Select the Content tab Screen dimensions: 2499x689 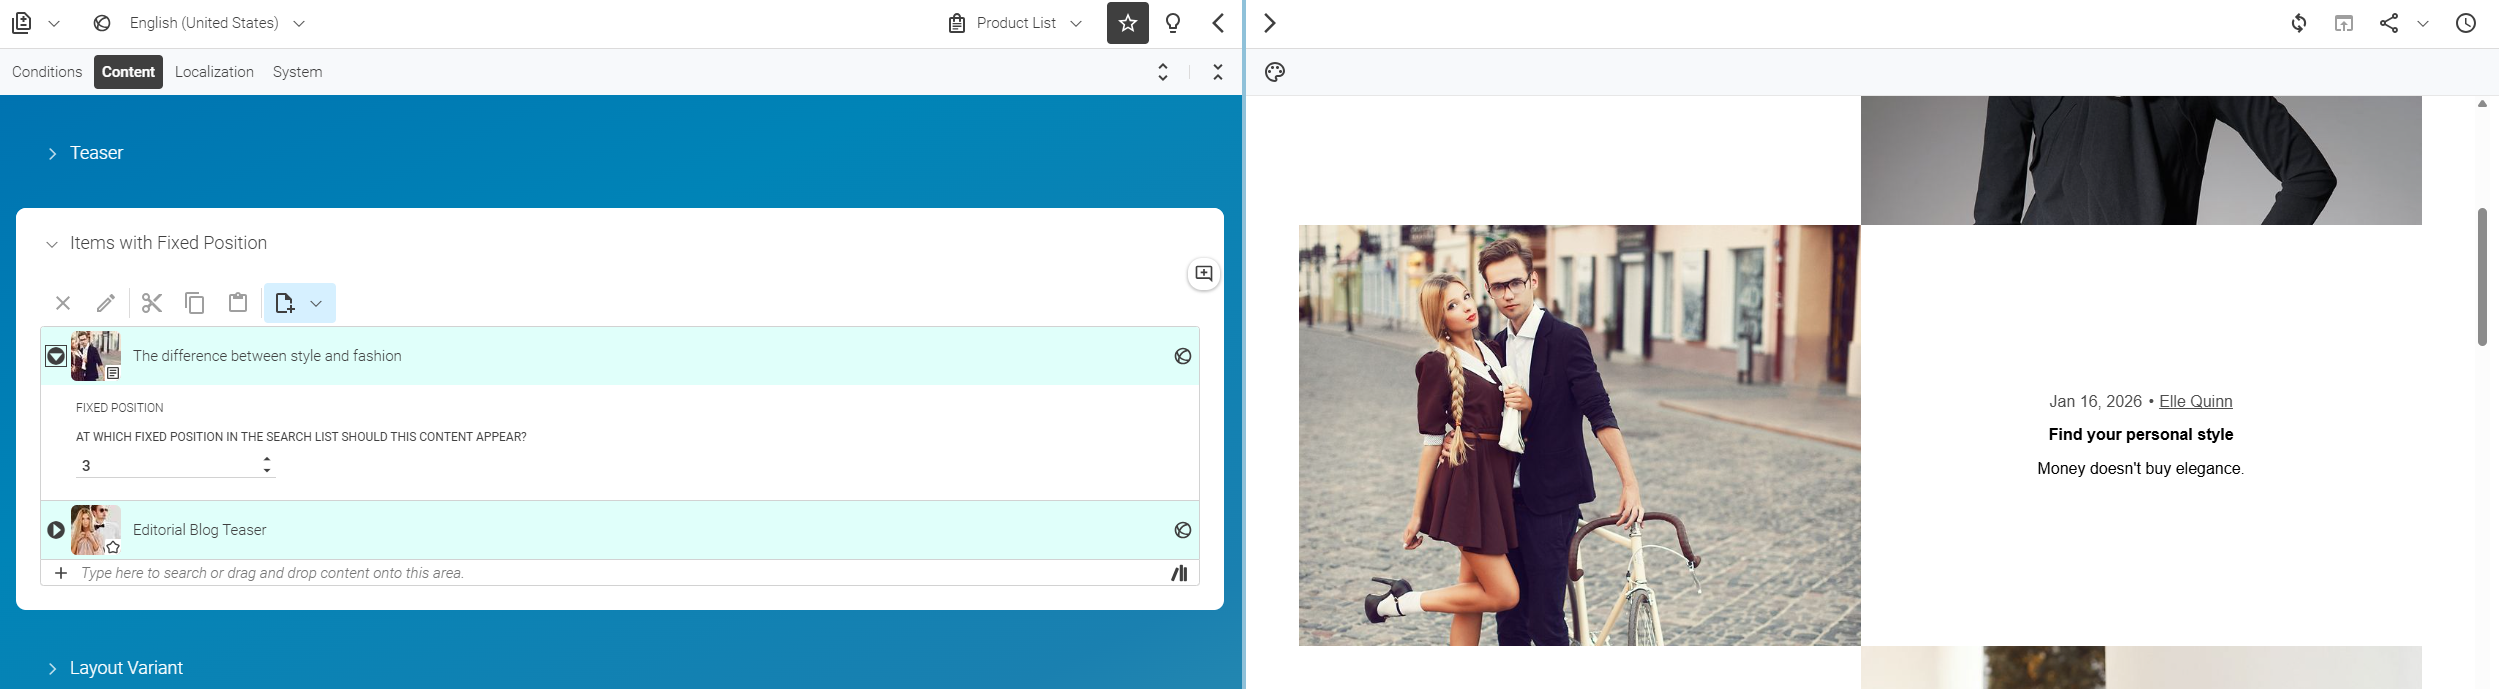click(x=128, y=72)
